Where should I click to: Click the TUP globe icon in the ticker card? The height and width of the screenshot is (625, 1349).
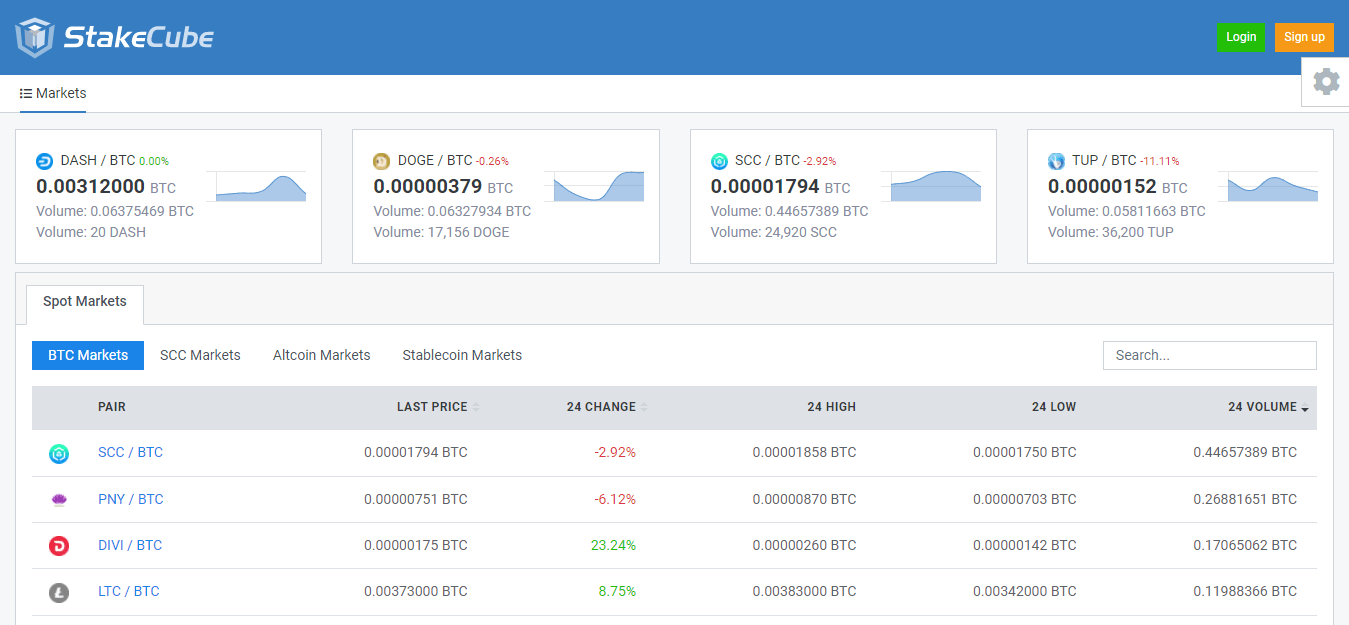pyautogui.click(x=1056, y=161)
